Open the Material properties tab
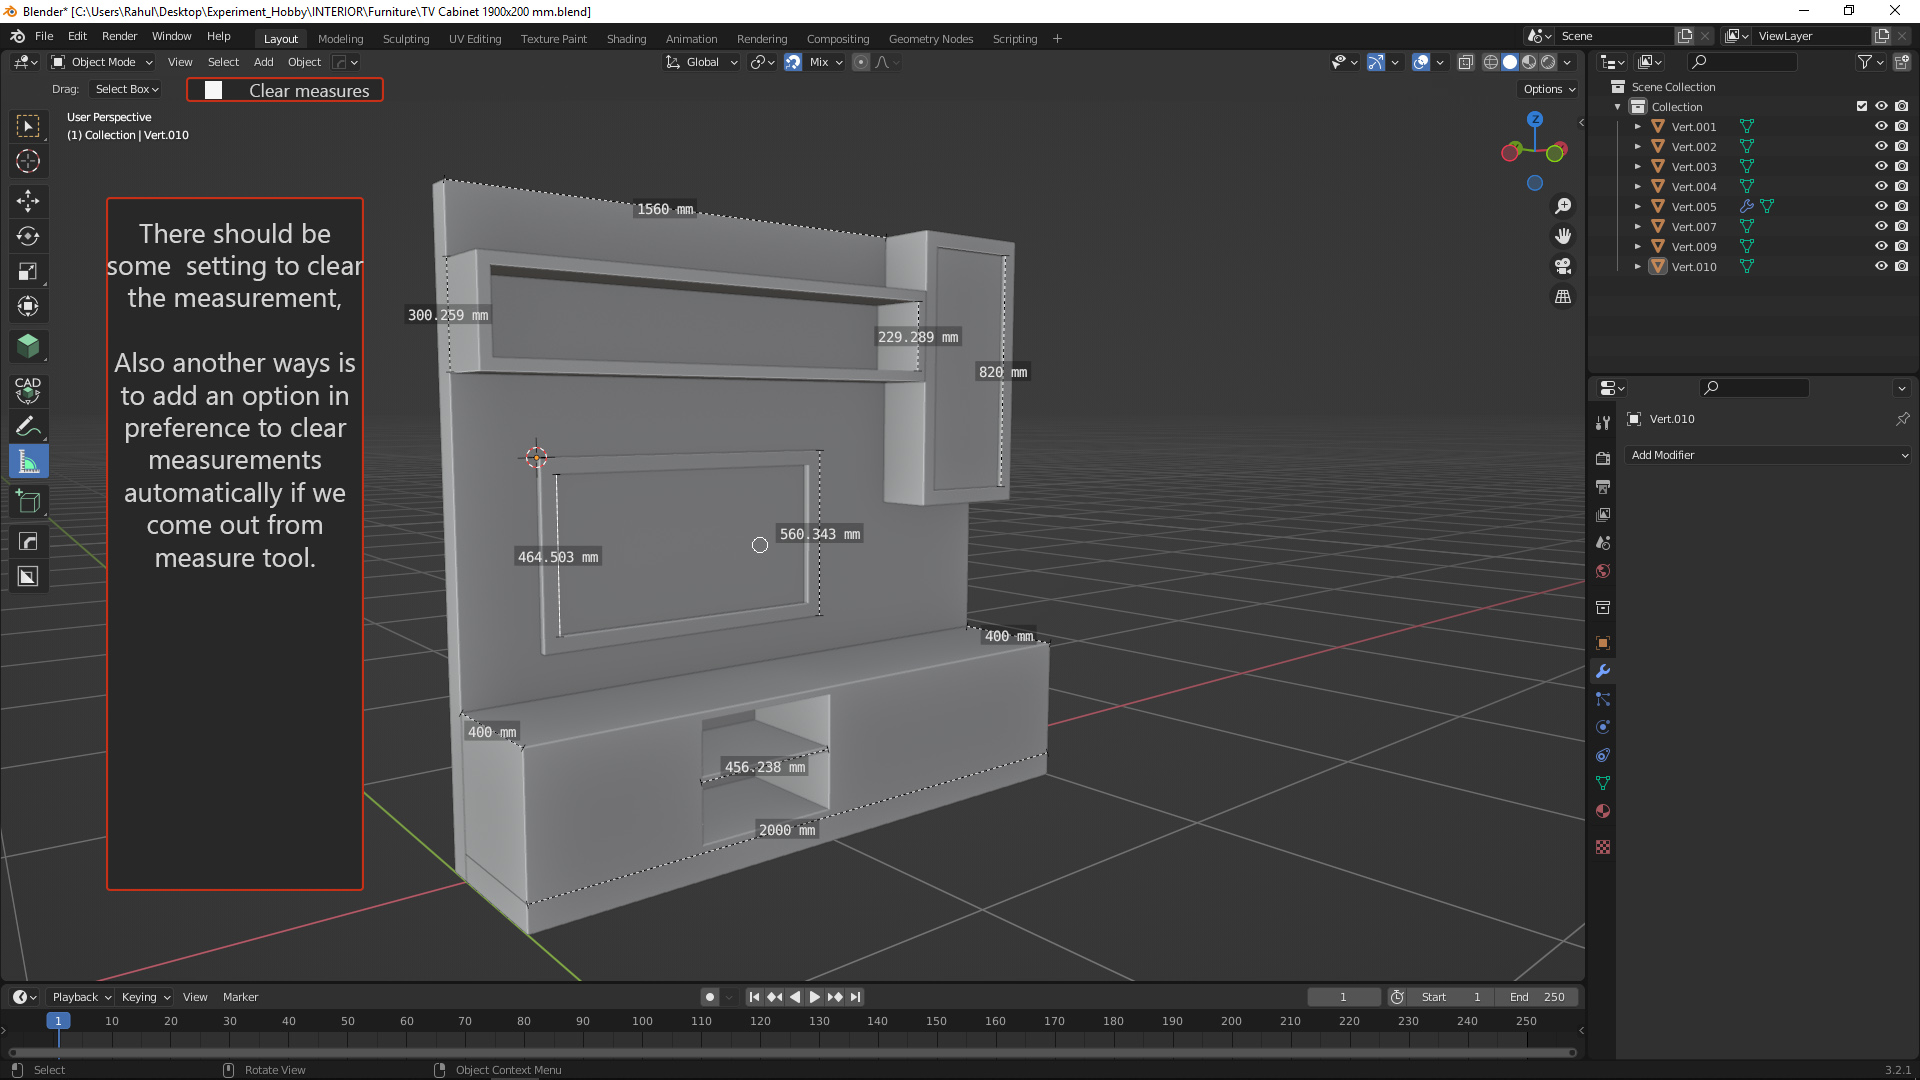Viewport: 1920px width, 1080px height. point(1603,811)
